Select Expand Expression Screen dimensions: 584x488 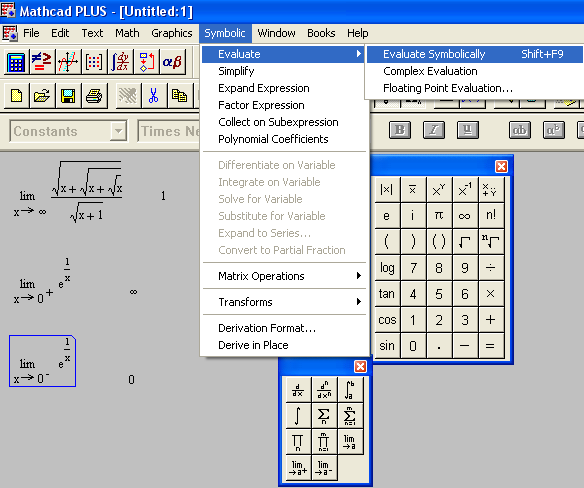284,88
